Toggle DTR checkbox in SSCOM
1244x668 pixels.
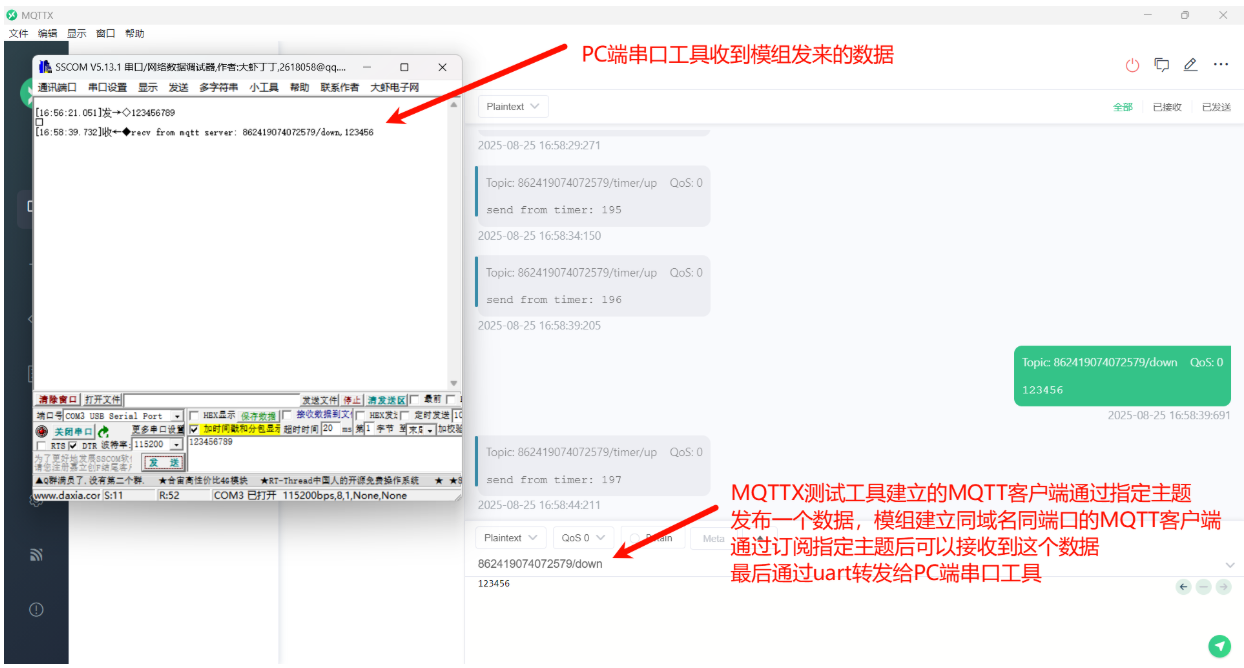pos(73,446)
